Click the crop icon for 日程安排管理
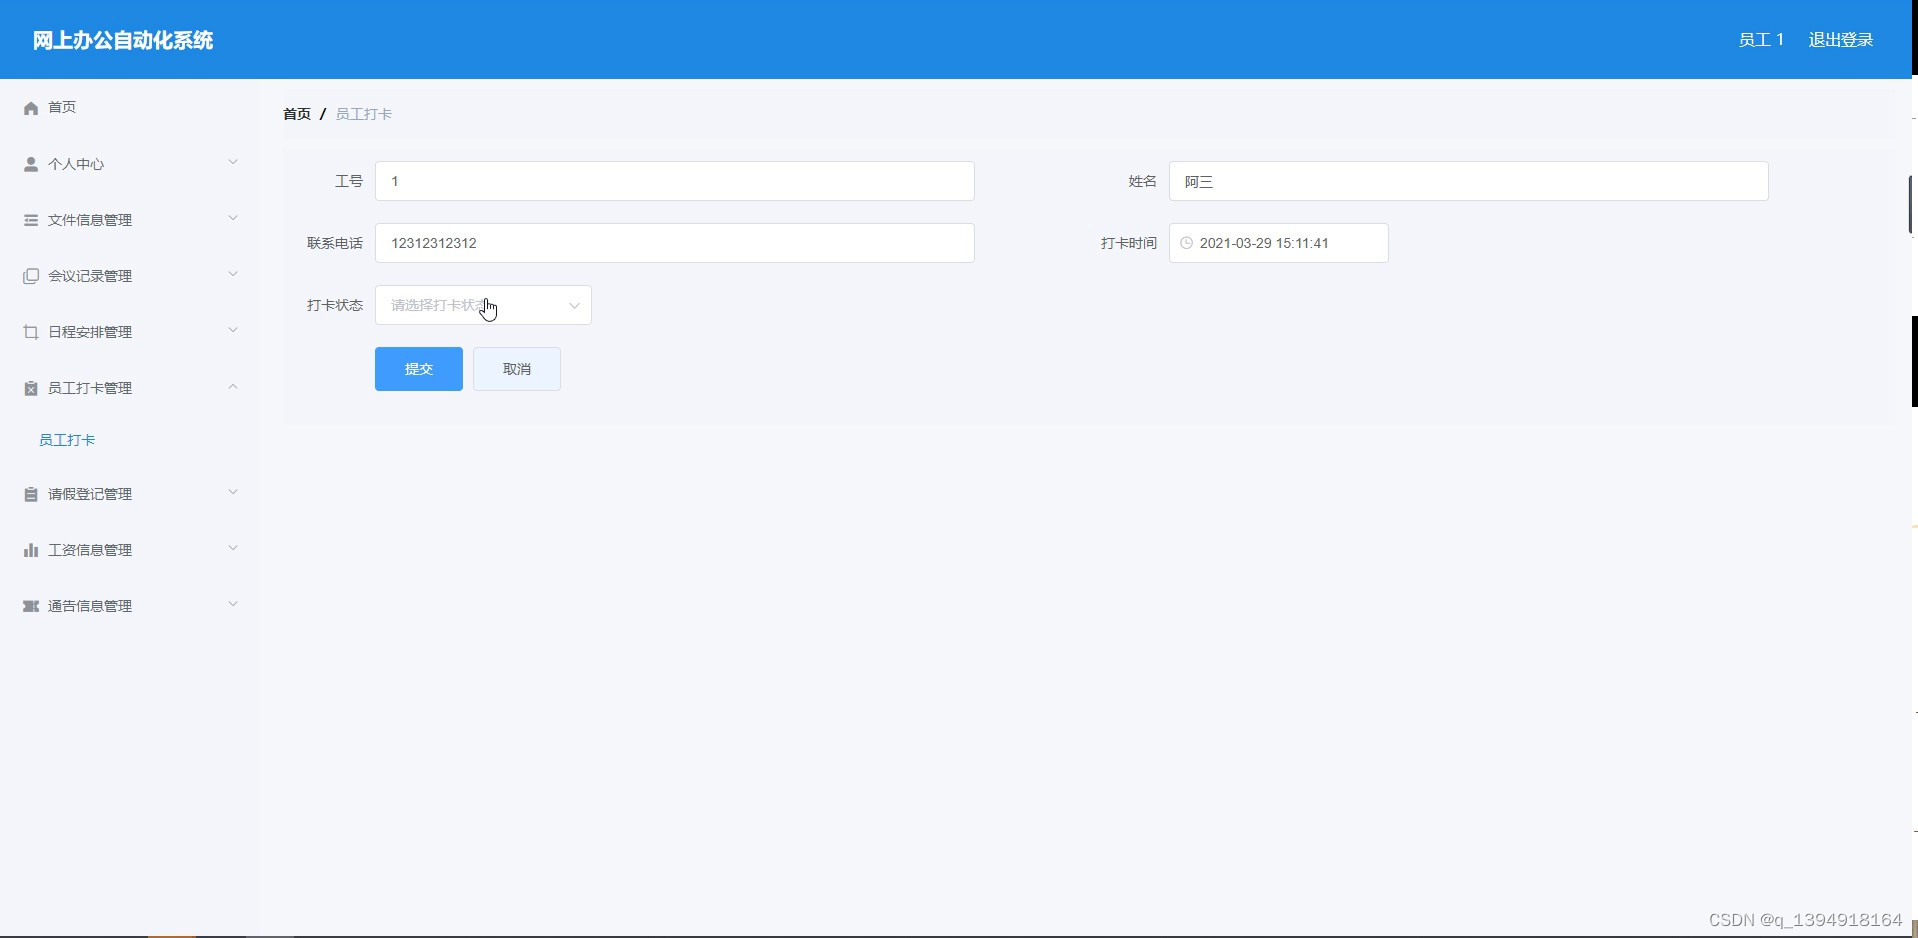 [31, 332]
